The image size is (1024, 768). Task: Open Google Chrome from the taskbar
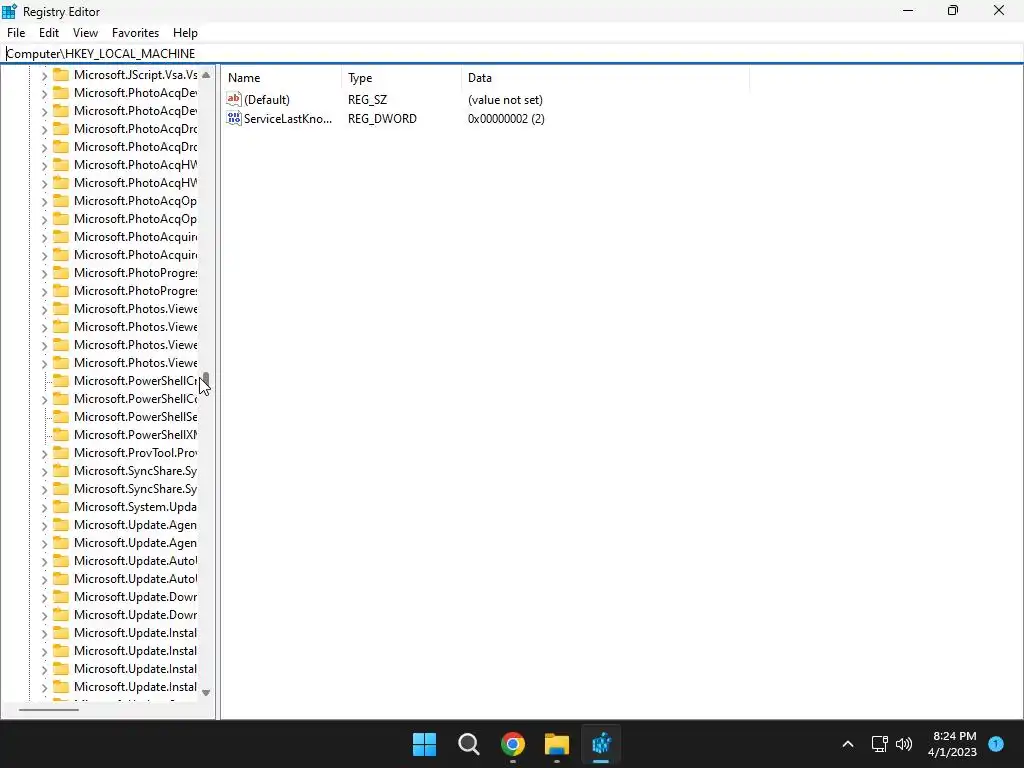513,744
